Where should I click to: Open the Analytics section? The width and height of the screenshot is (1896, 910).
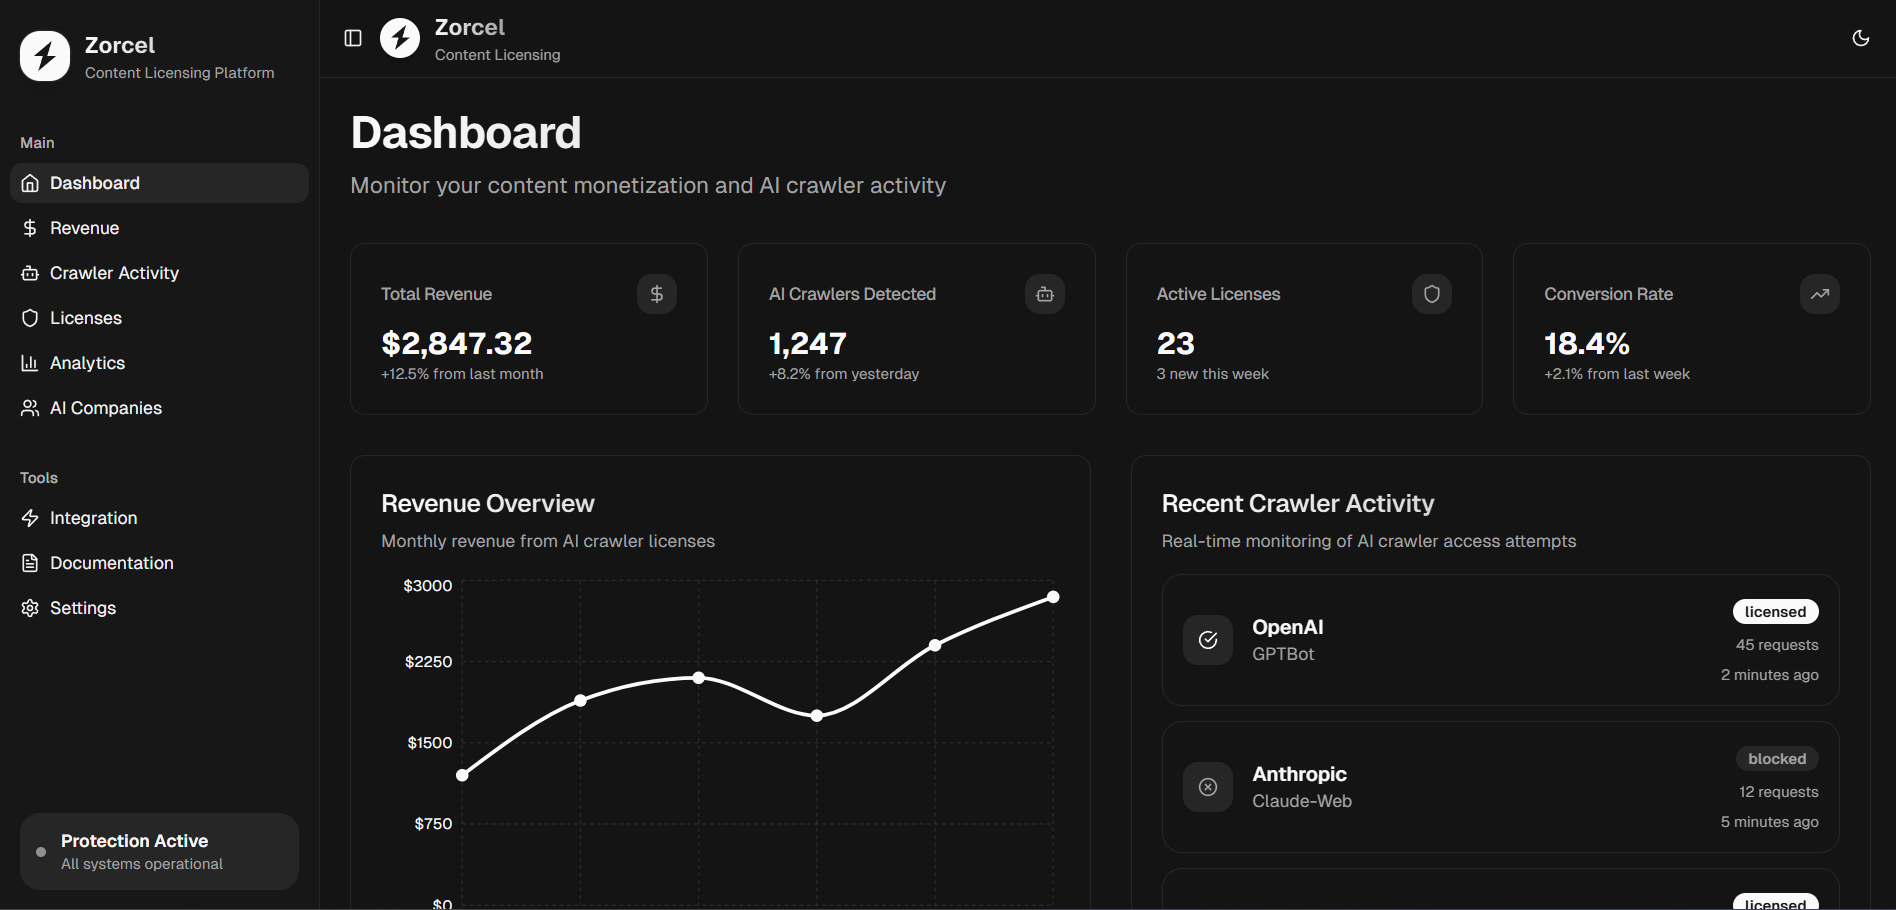[x=159, y=363]
